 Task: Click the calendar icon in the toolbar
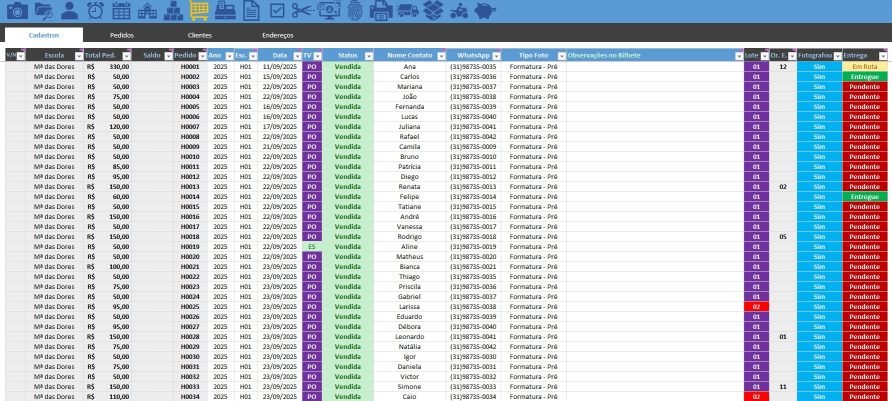tap(121, 11)
